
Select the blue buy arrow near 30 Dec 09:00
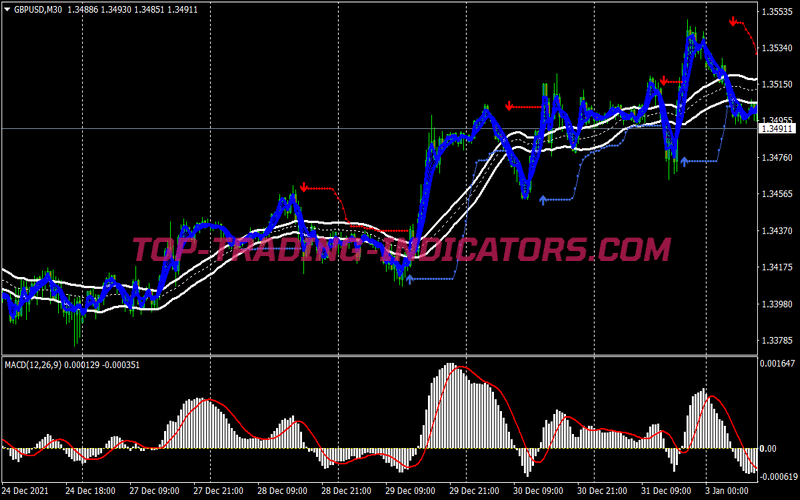543,200
